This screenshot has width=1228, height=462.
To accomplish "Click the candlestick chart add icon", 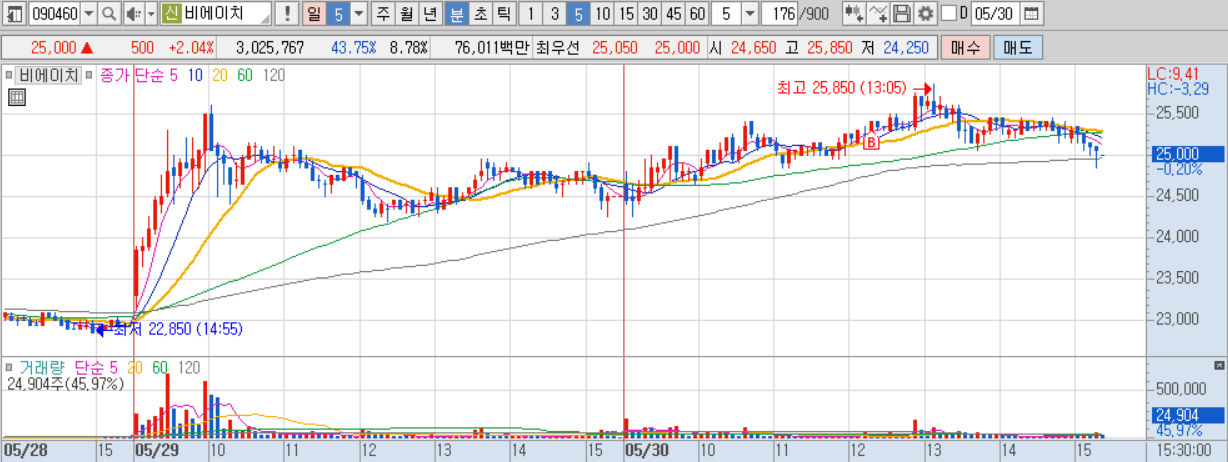I will [x=852, y=14].
